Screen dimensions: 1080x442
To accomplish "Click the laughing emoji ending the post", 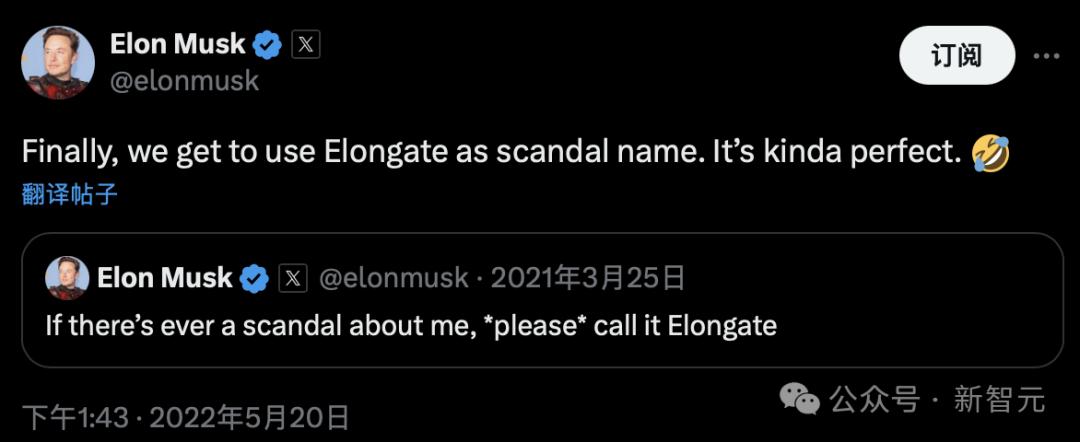I will pyautogui.click(x=990, y=154).
